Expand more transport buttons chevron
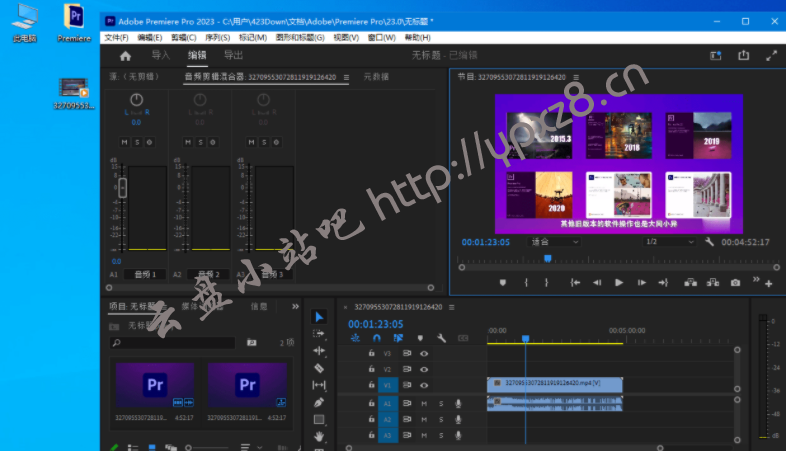786x451 pixels. (x=756, y=279)
